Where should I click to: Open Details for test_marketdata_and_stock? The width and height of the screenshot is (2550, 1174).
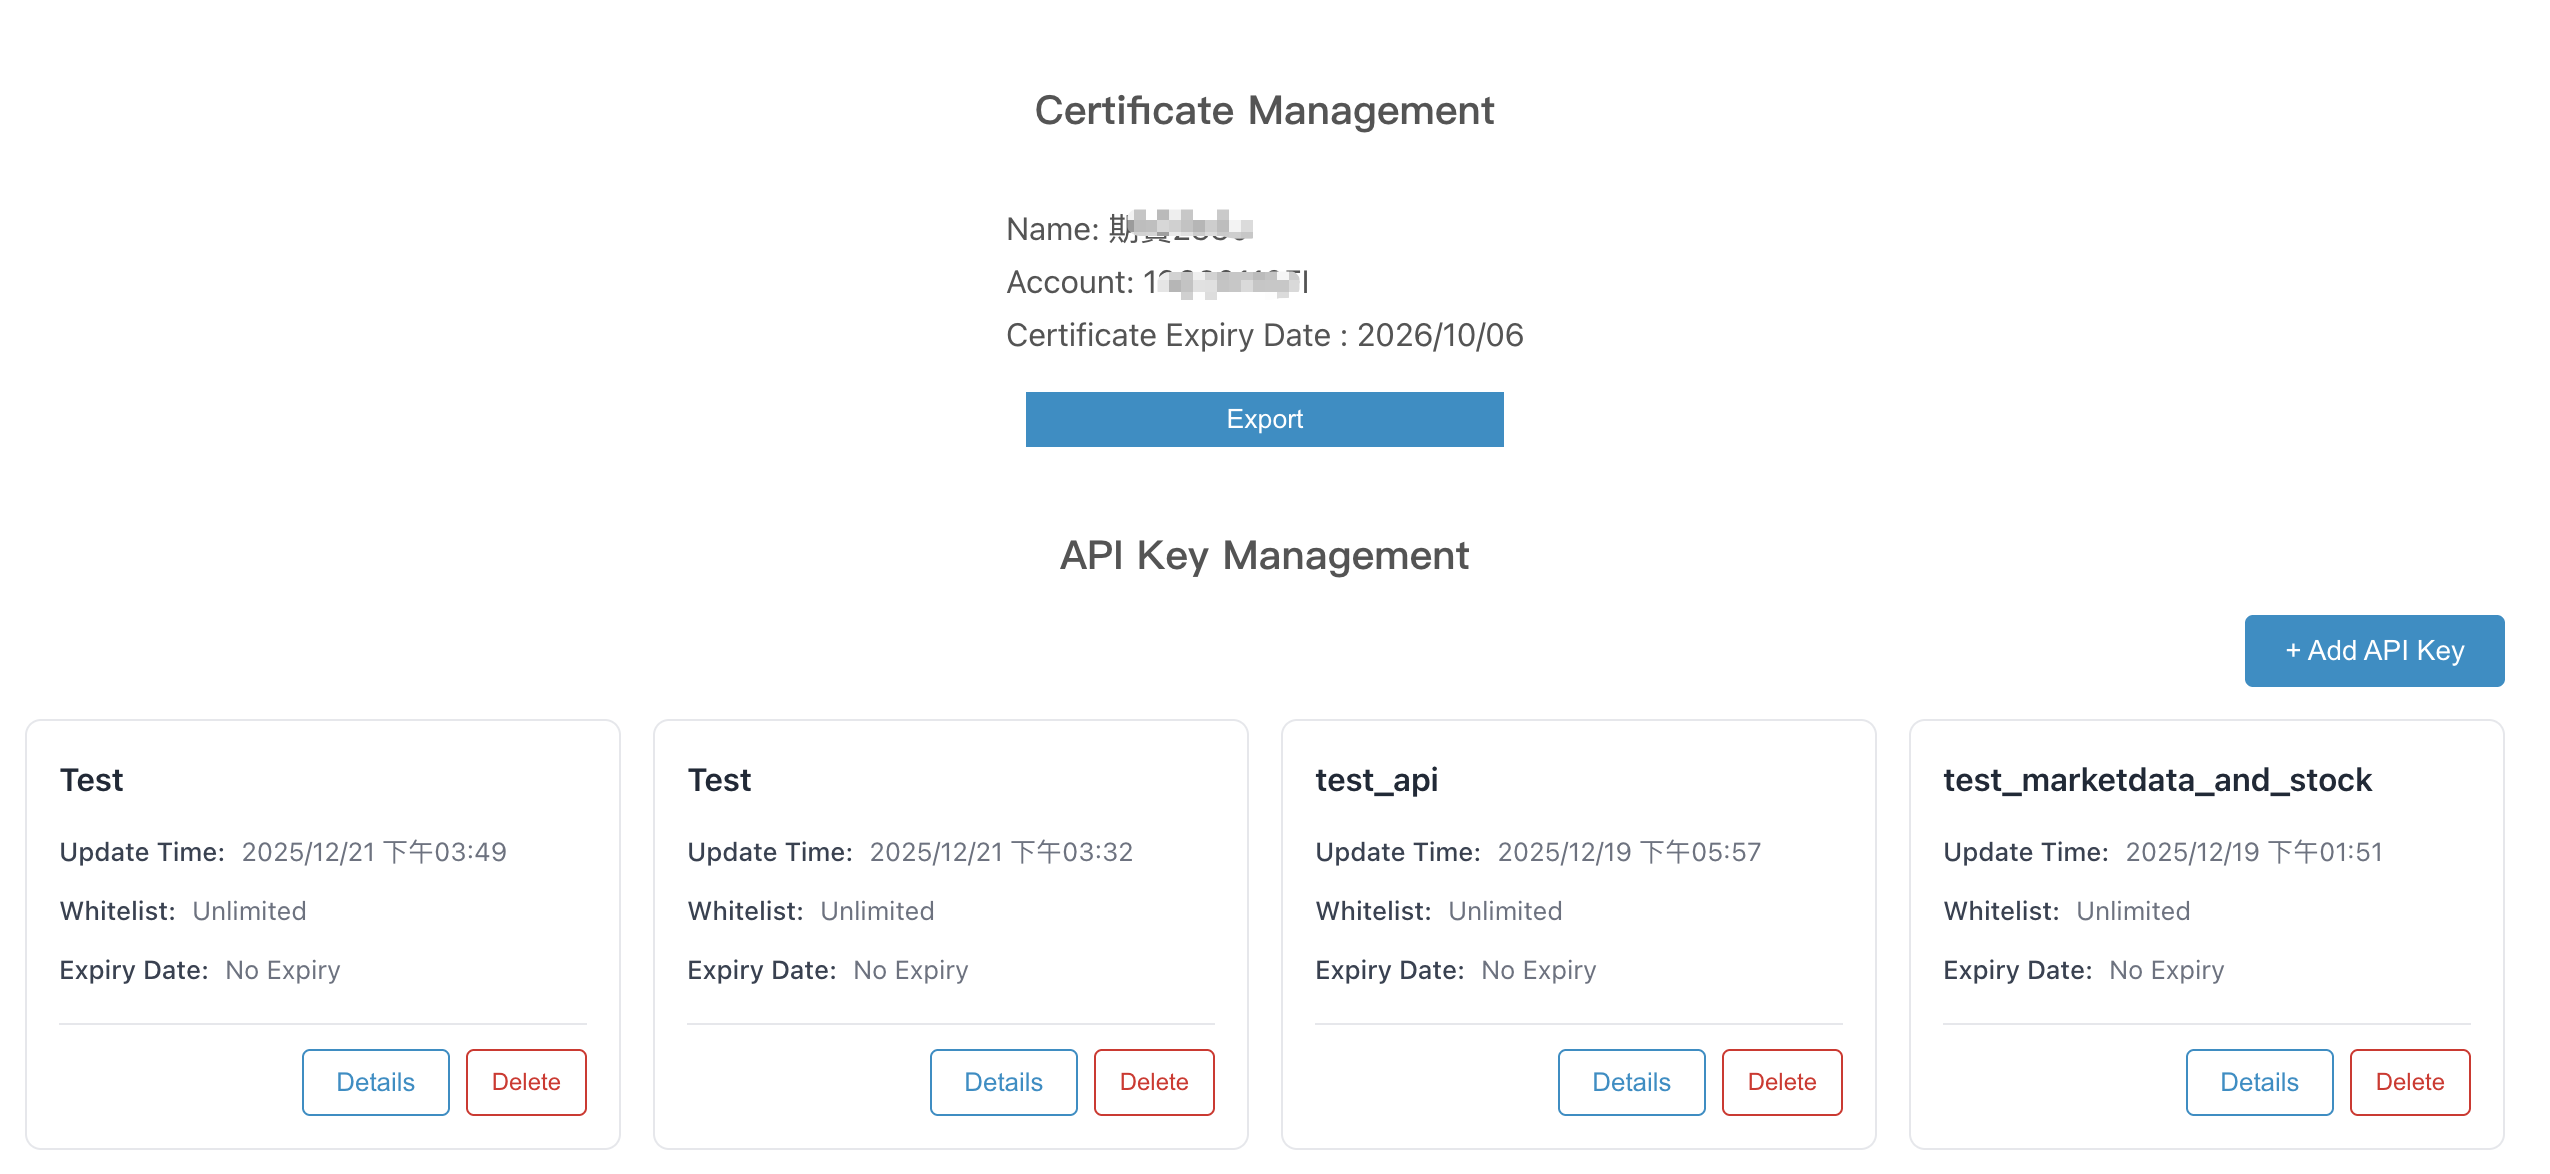[x=2258, y=1082]
